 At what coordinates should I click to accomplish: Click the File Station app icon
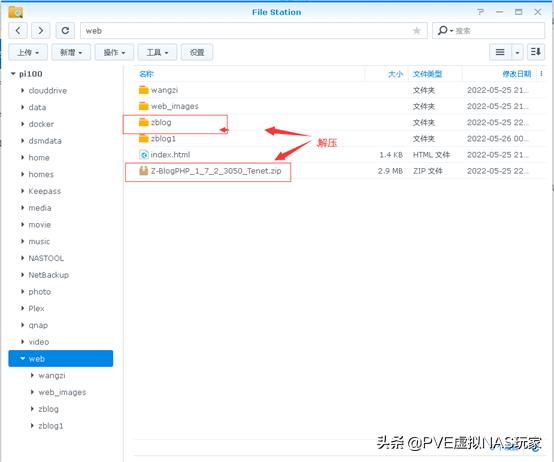16,12
